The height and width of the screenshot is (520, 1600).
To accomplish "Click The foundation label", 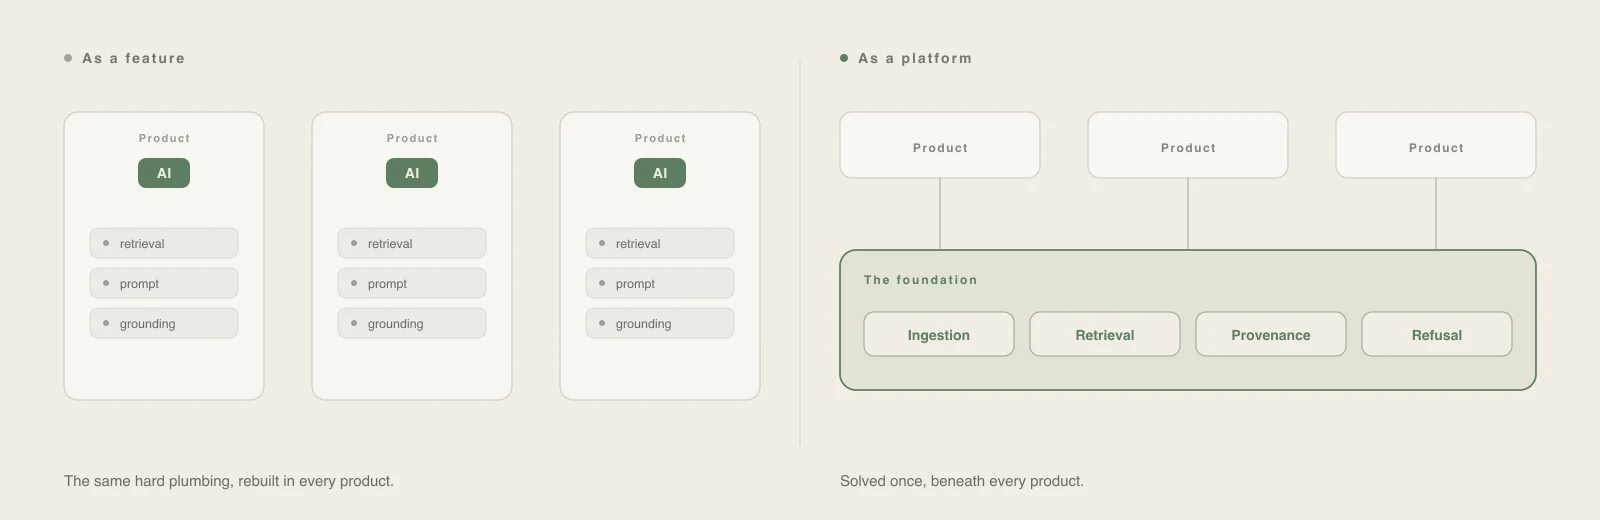I will pyautogui.click(x=921, y=280).
